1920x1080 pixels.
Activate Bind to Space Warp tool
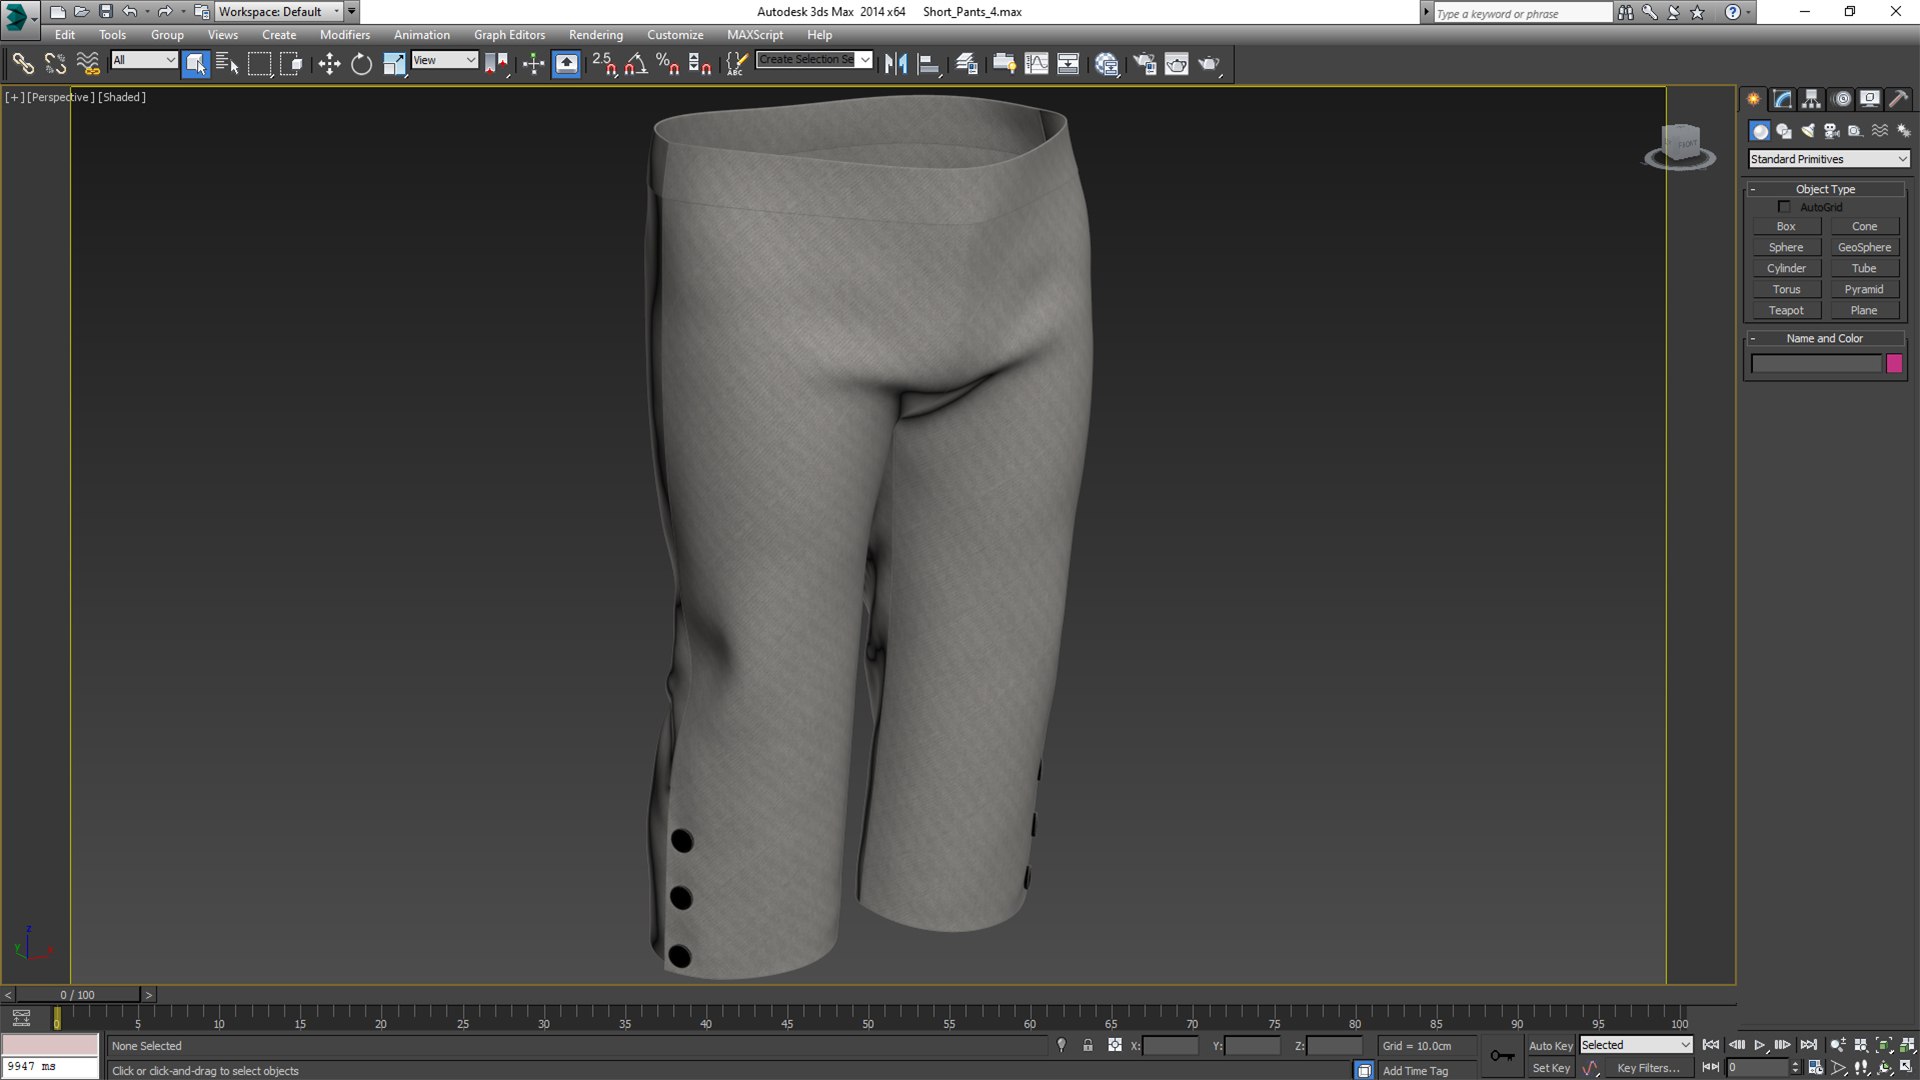(88, 64)
